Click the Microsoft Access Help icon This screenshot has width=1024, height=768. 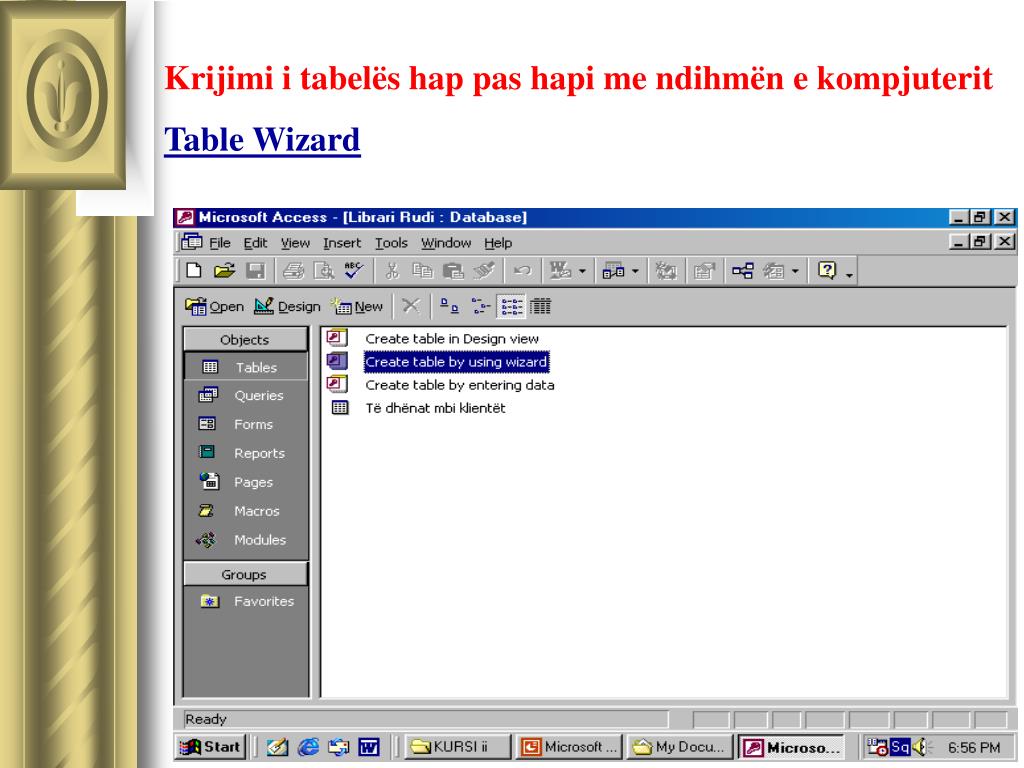(x=827, y=270)
